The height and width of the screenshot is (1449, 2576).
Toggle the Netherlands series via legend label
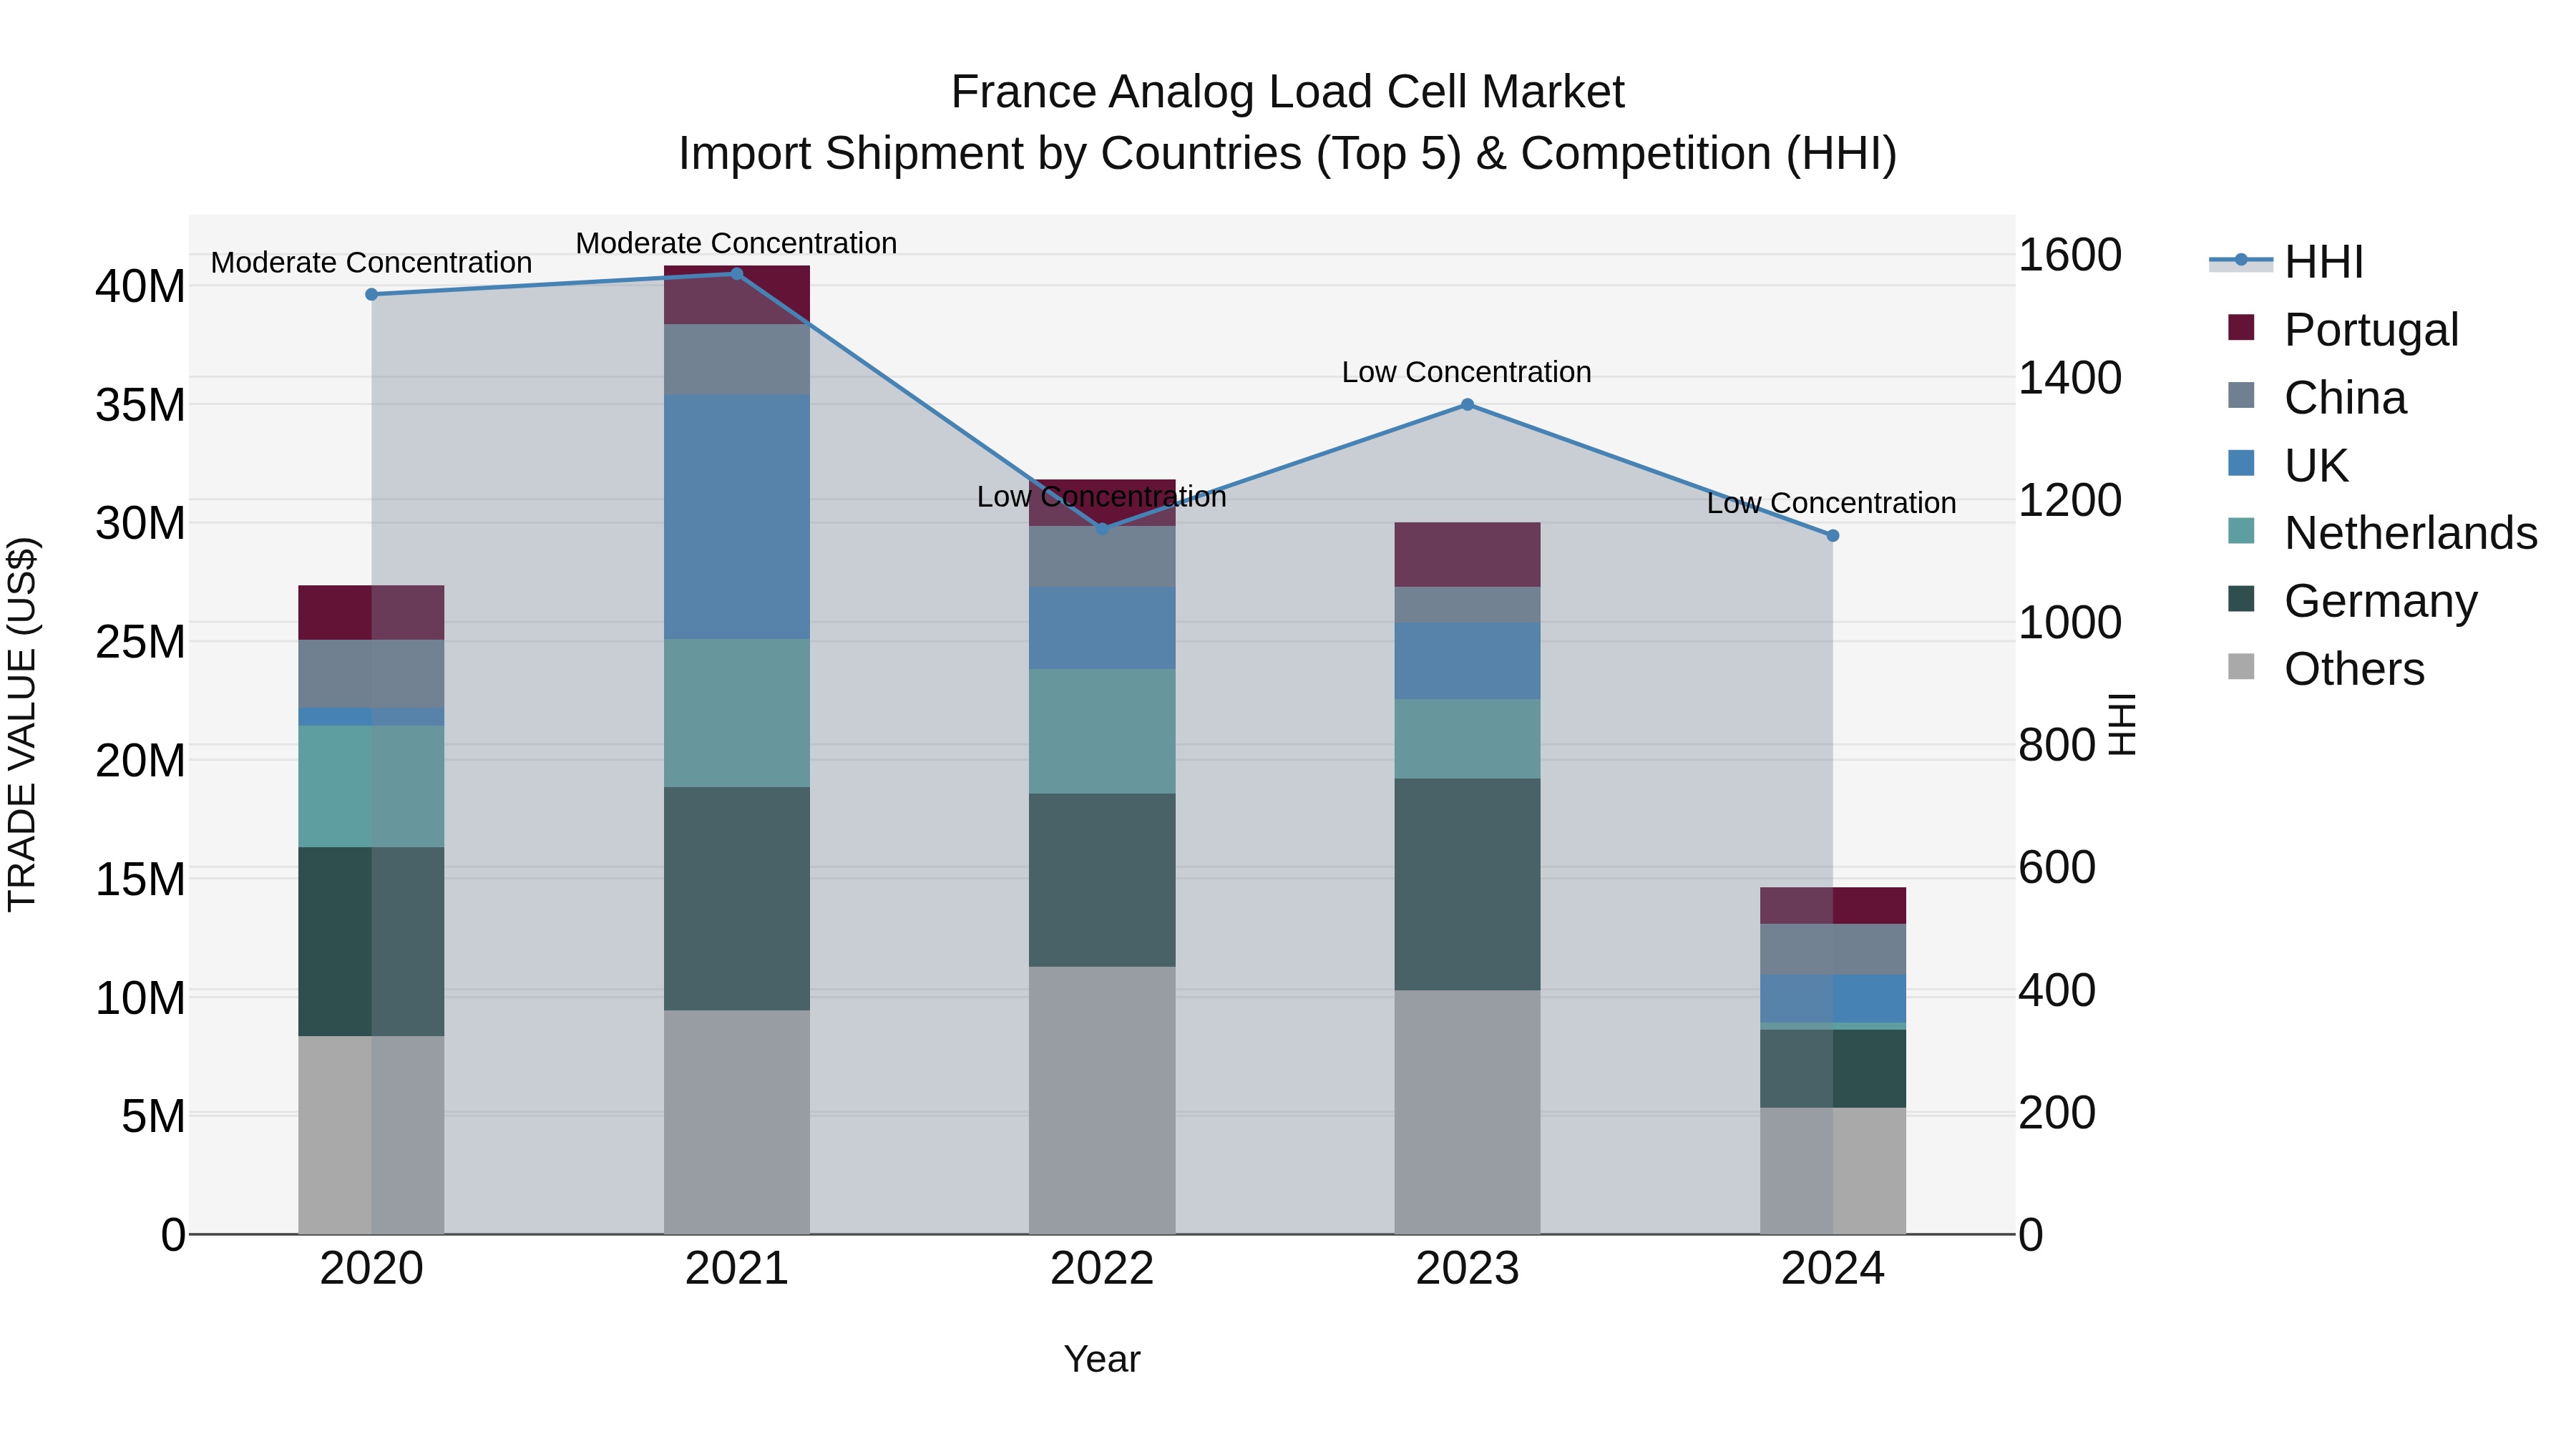(2411, 533)
